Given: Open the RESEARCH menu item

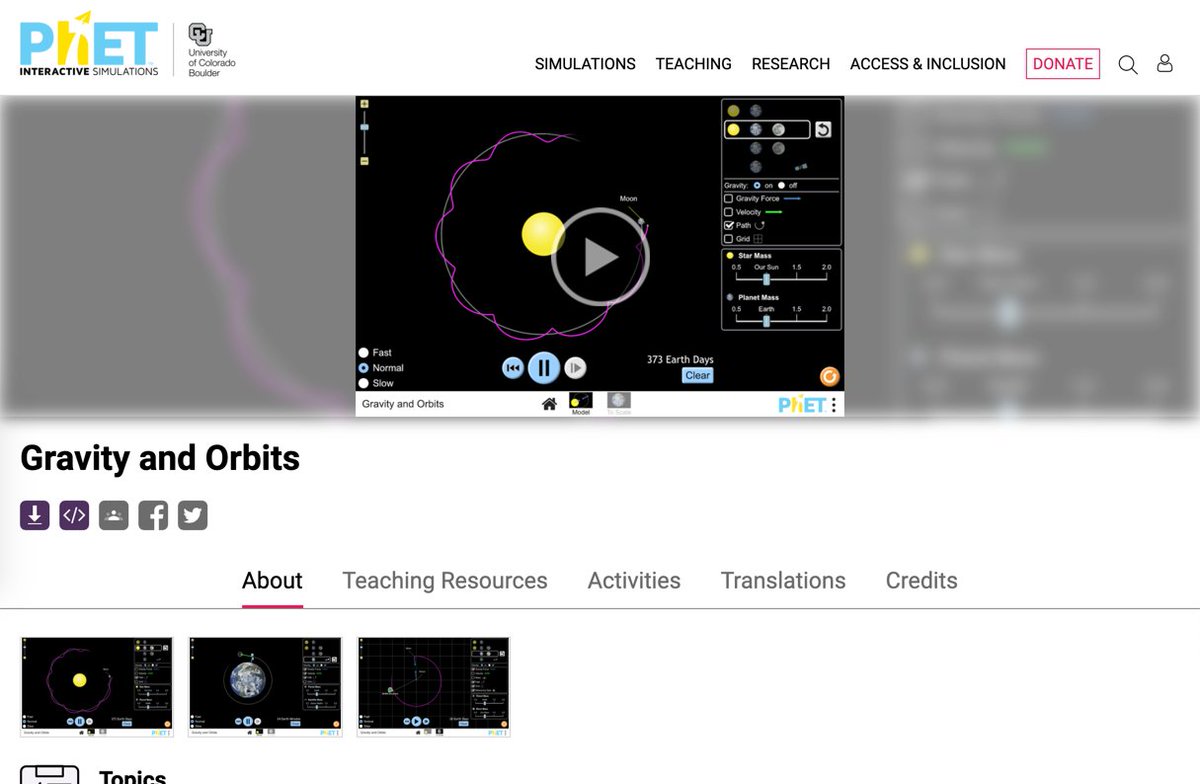Looking at the screenshot, I should click(790, 63).
